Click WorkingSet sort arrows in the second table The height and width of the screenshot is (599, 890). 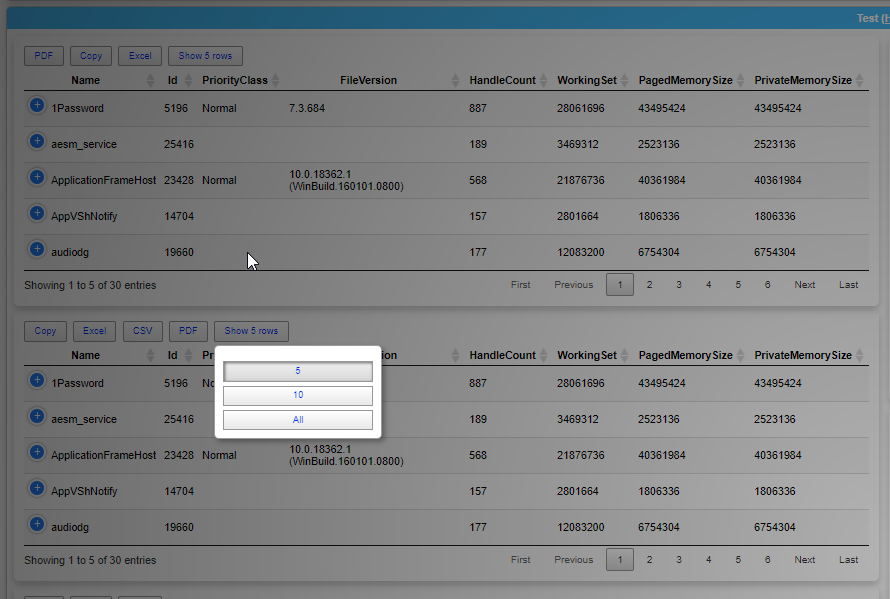pos(625,355)
